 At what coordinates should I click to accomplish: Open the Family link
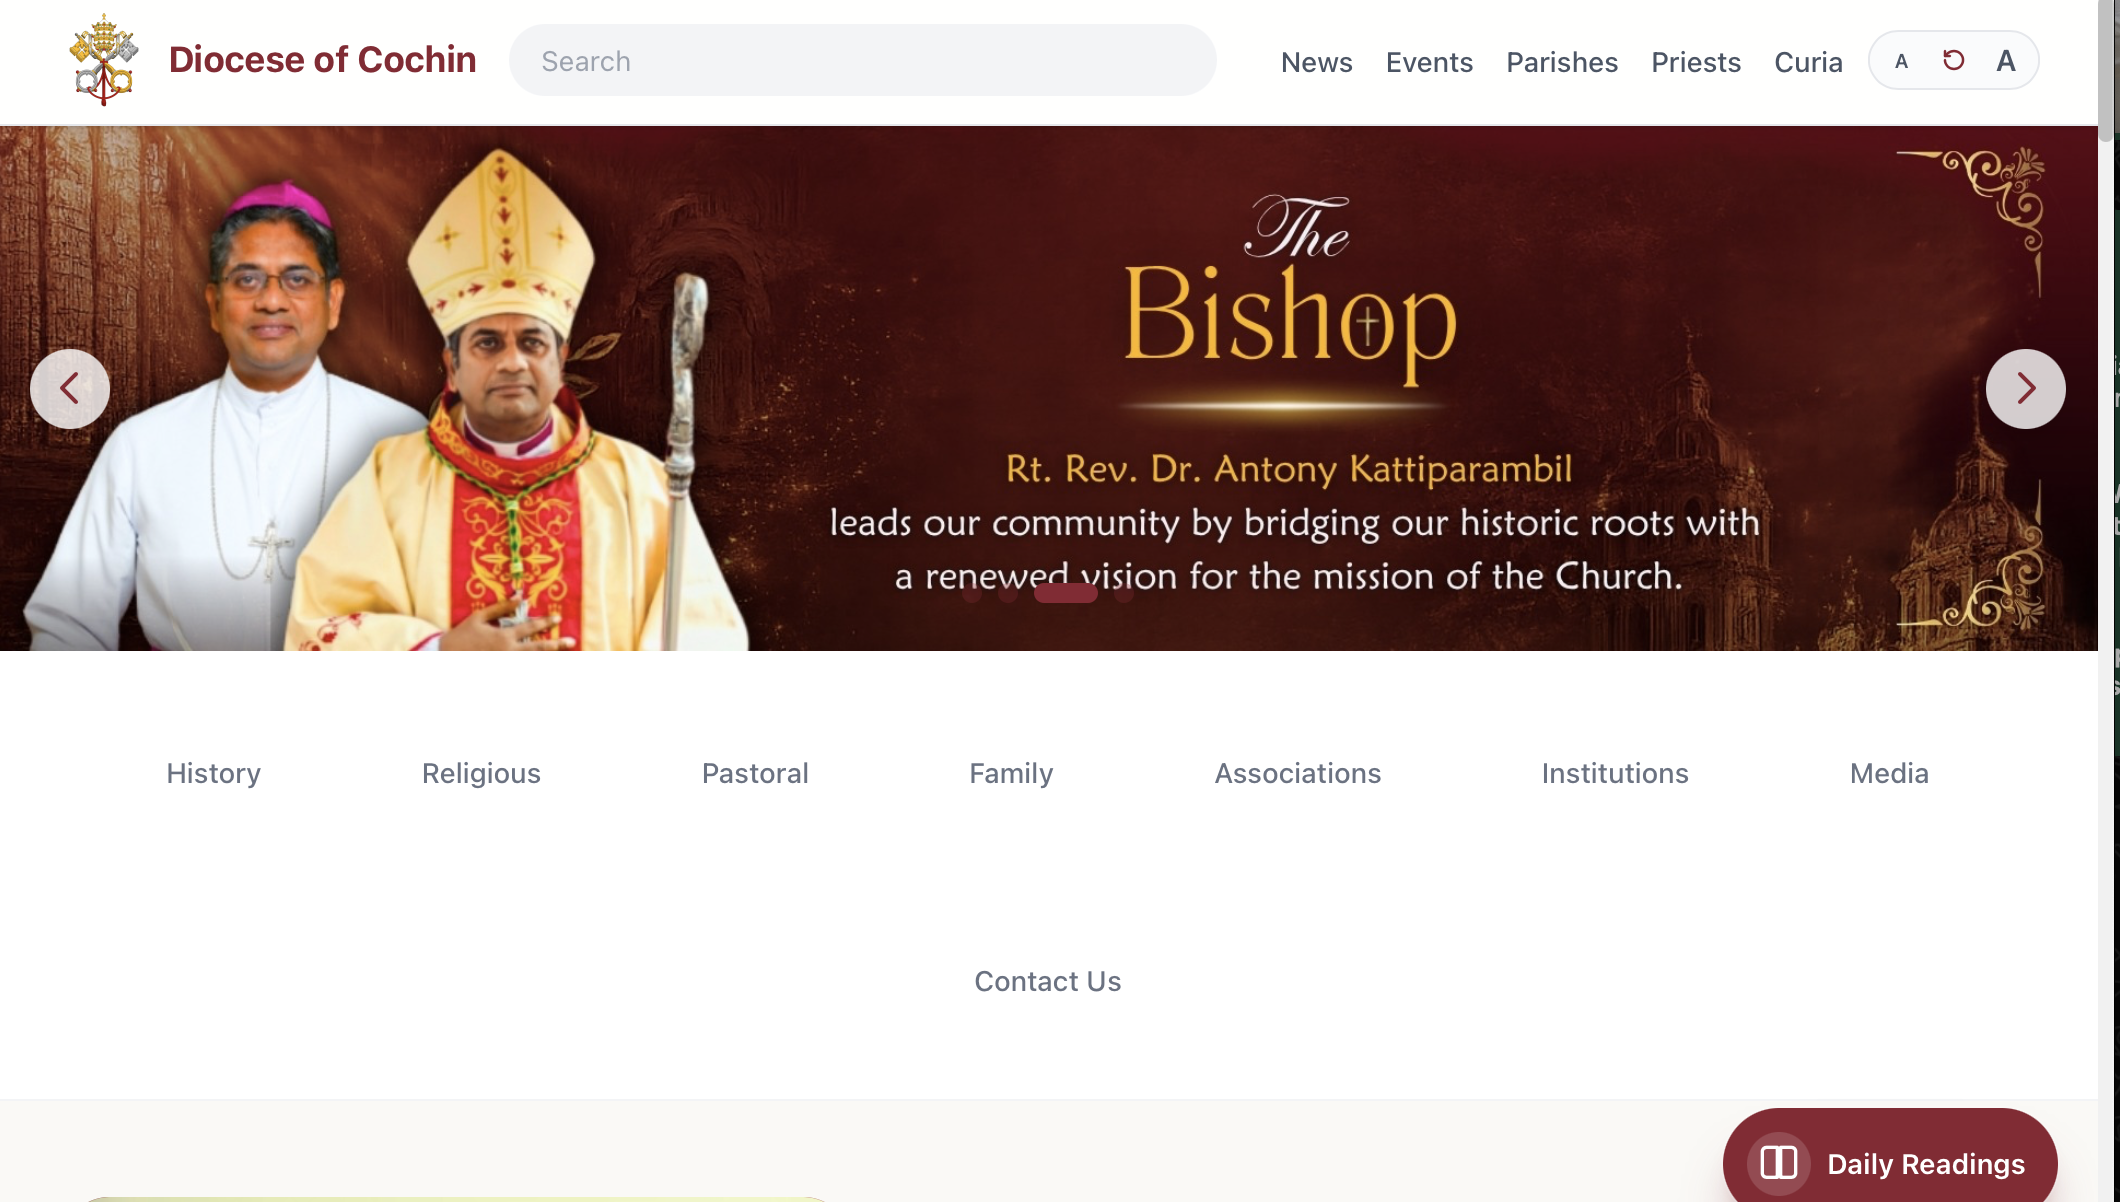click(x=1011, y=773)
